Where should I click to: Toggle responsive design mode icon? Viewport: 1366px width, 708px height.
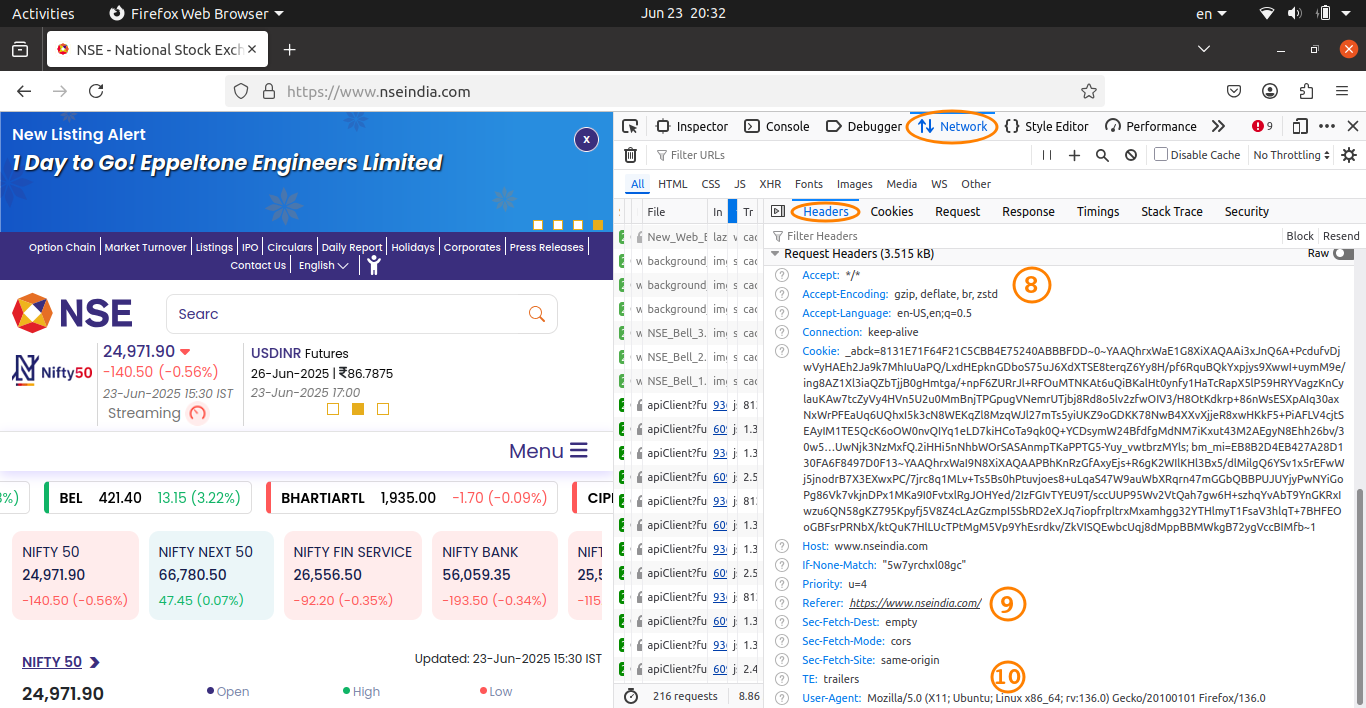tap(1300, 126)
